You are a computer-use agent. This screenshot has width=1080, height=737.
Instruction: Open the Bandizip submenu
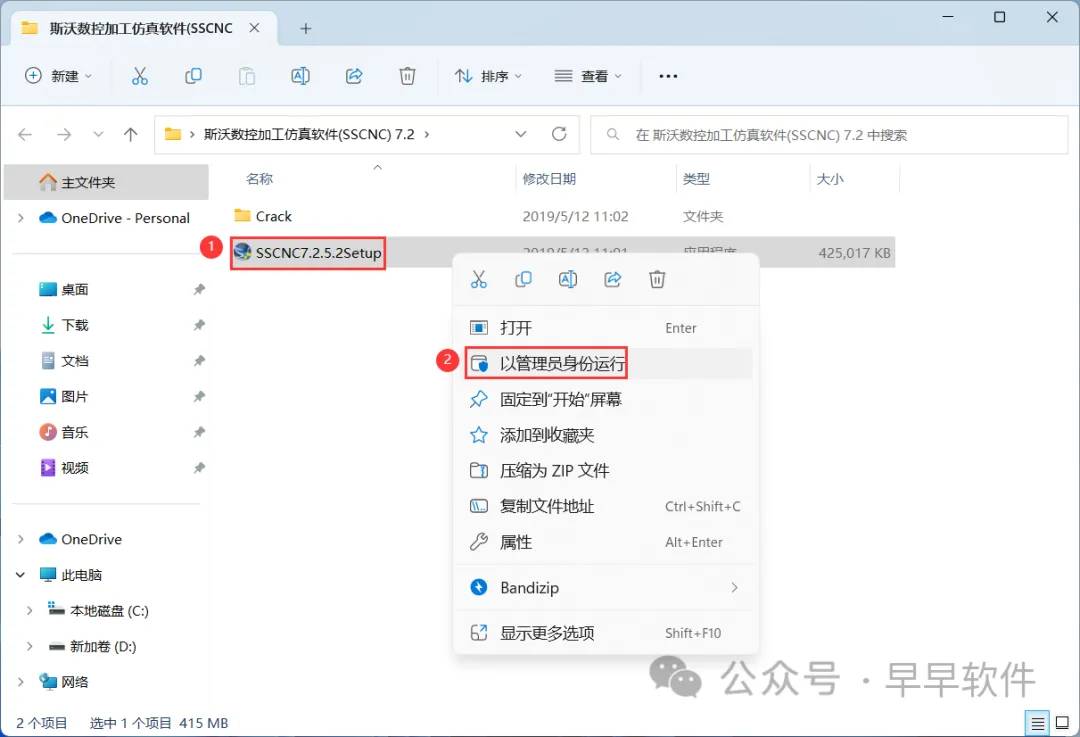pyautogui.click(x=605, y=588)
